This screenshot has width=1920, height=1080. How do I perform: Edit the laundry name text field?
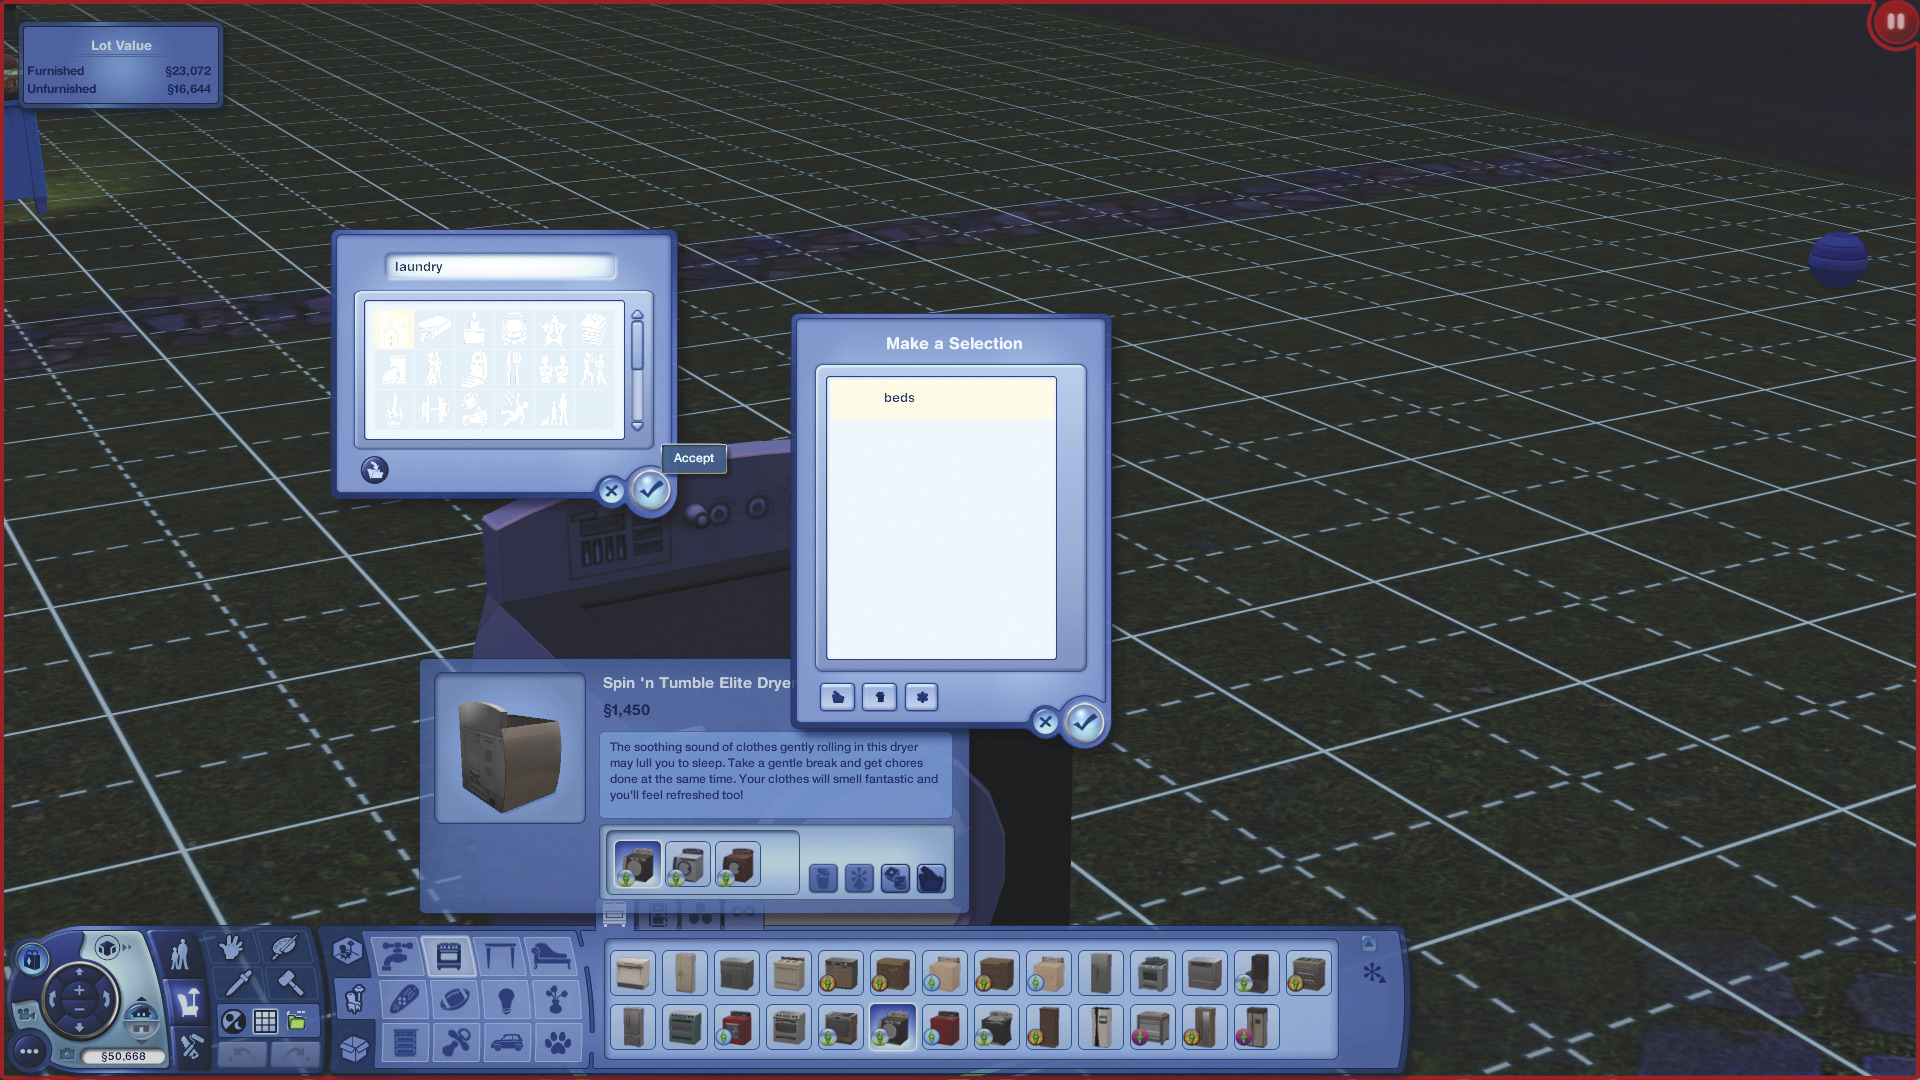click(500, 267)
